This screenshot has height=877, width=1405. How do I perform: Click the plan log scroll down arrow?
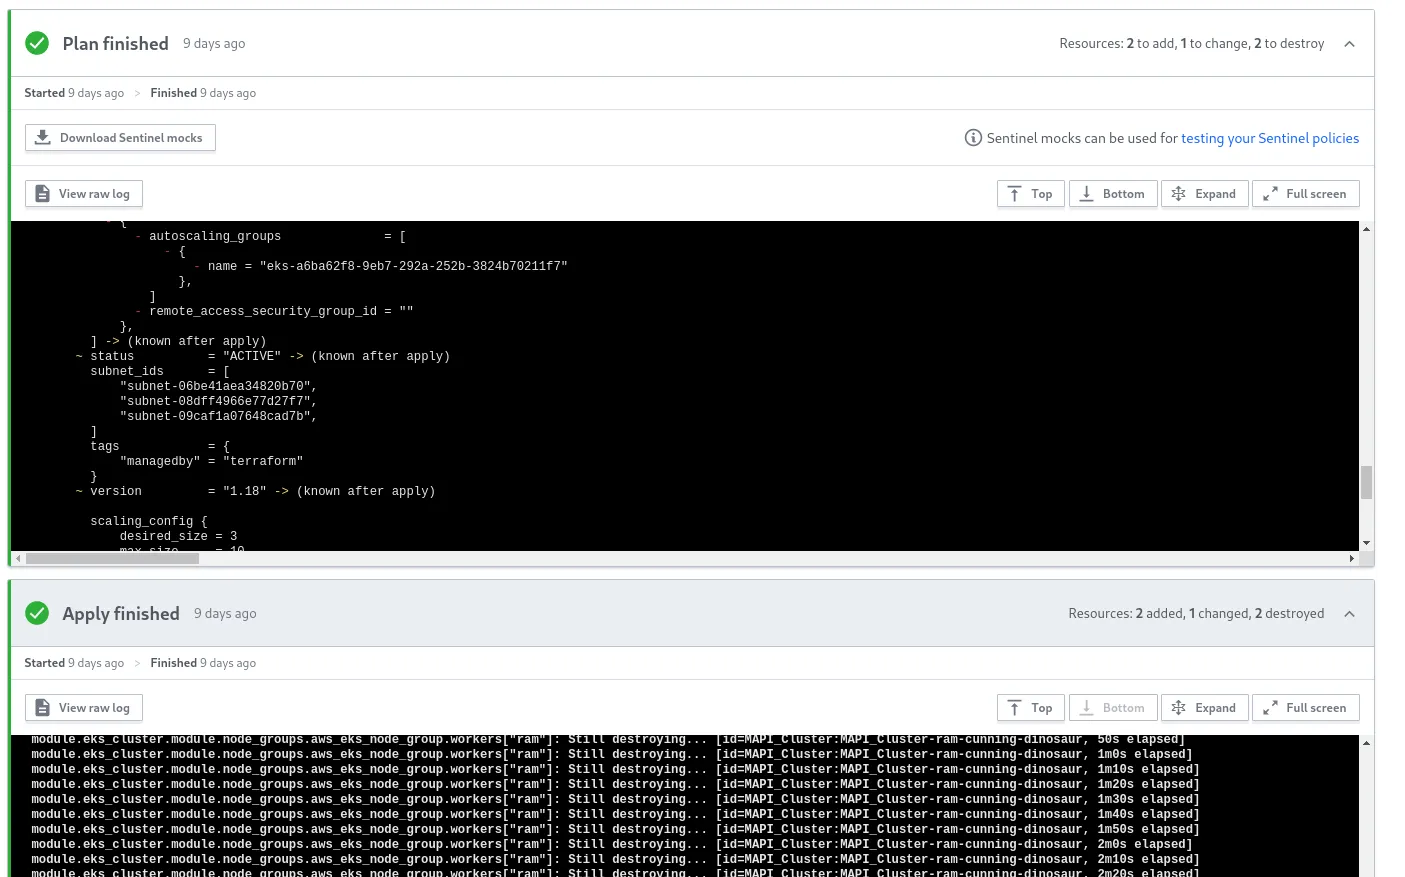point(1366,543)
